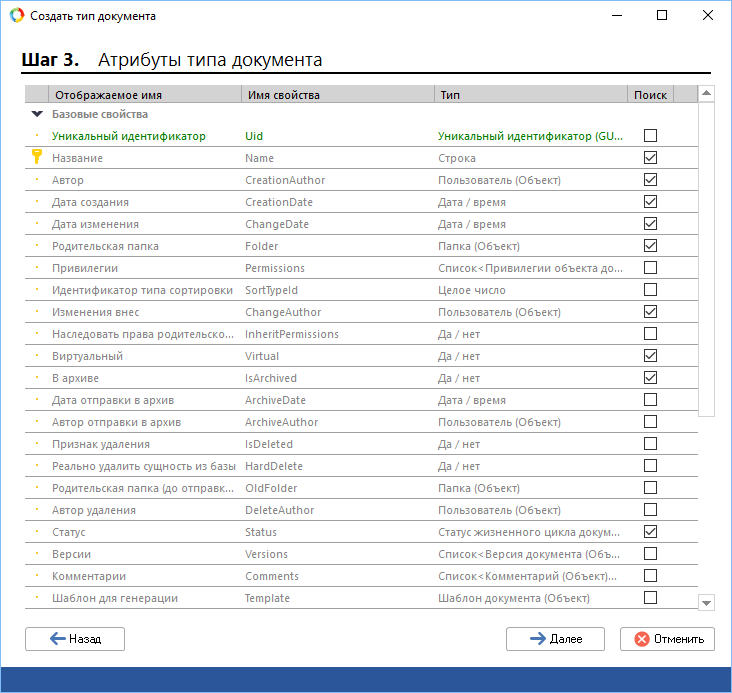732x693 pixels.
Task: Click the blue arrow on Назад button
Action: pos(57,639)
